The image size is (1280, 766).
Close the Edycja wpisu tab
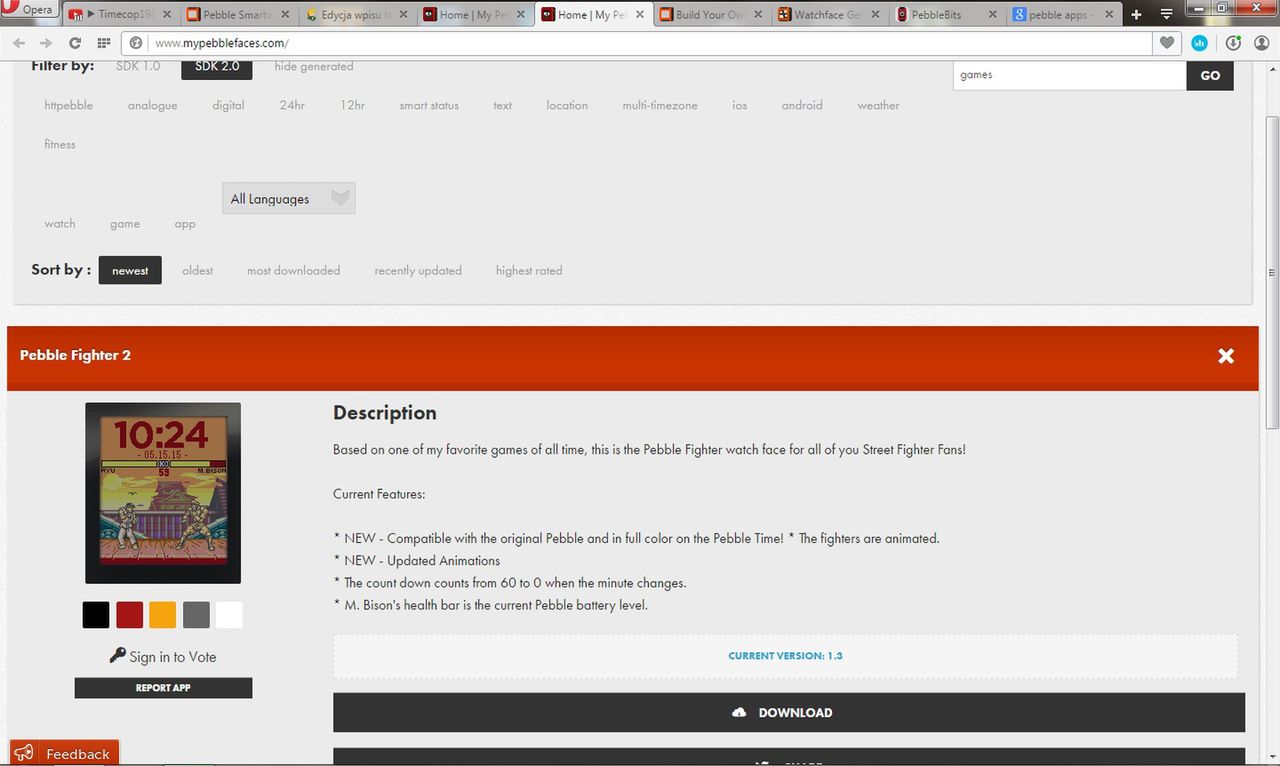click(402, 15)
